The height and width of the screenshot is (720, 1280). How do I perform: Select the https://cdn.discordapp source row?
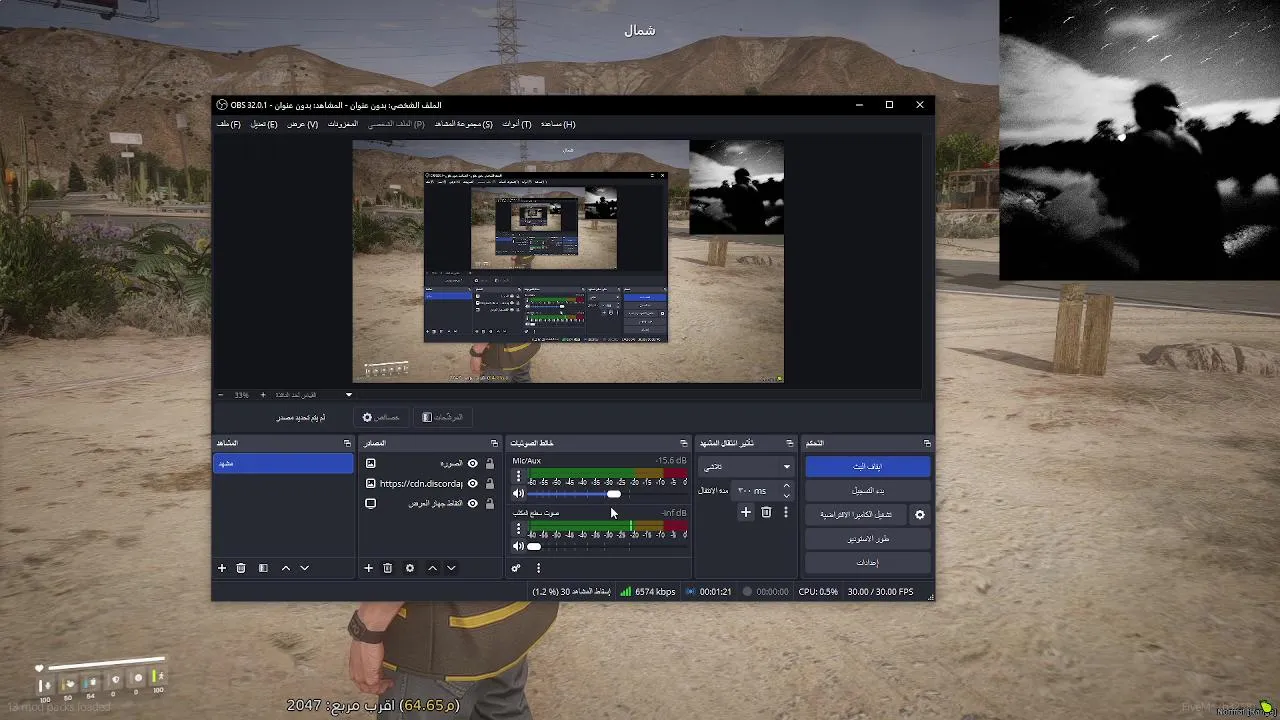click(430, 484)
